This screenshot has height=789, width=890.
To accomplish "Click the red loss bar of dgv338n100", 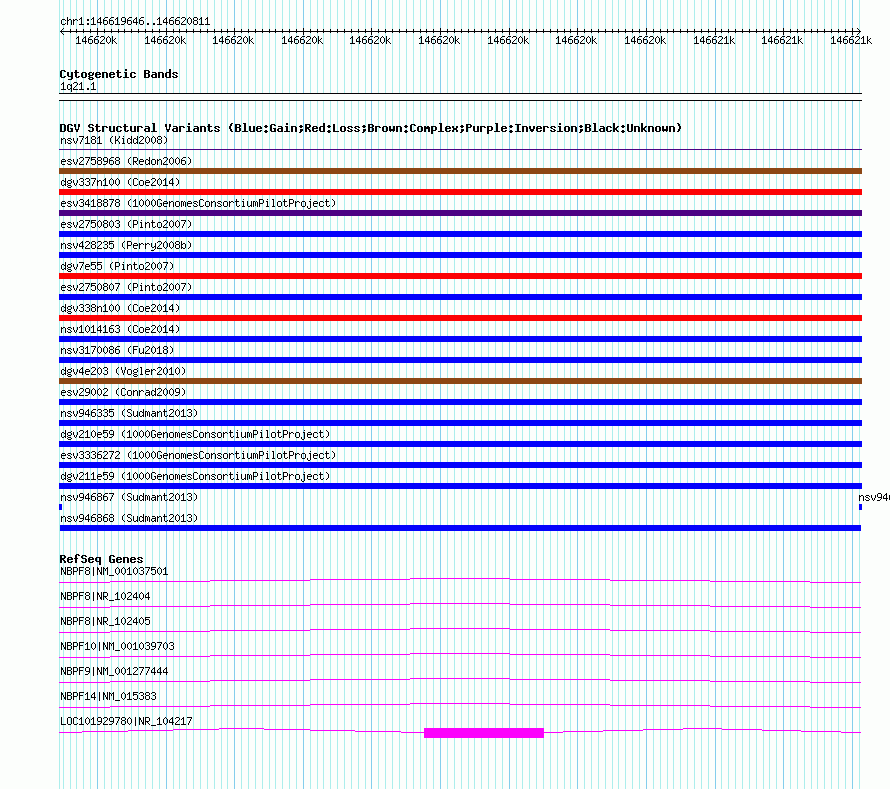I will click(x=460, y=318).
